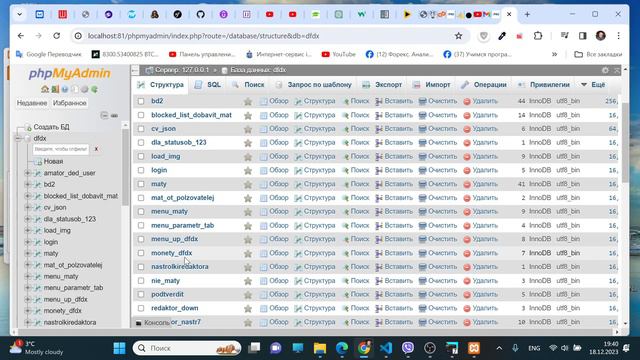The image size is (640, 360).
Task: Click the maty row Browse icon
Action: [x=264, y=184]
